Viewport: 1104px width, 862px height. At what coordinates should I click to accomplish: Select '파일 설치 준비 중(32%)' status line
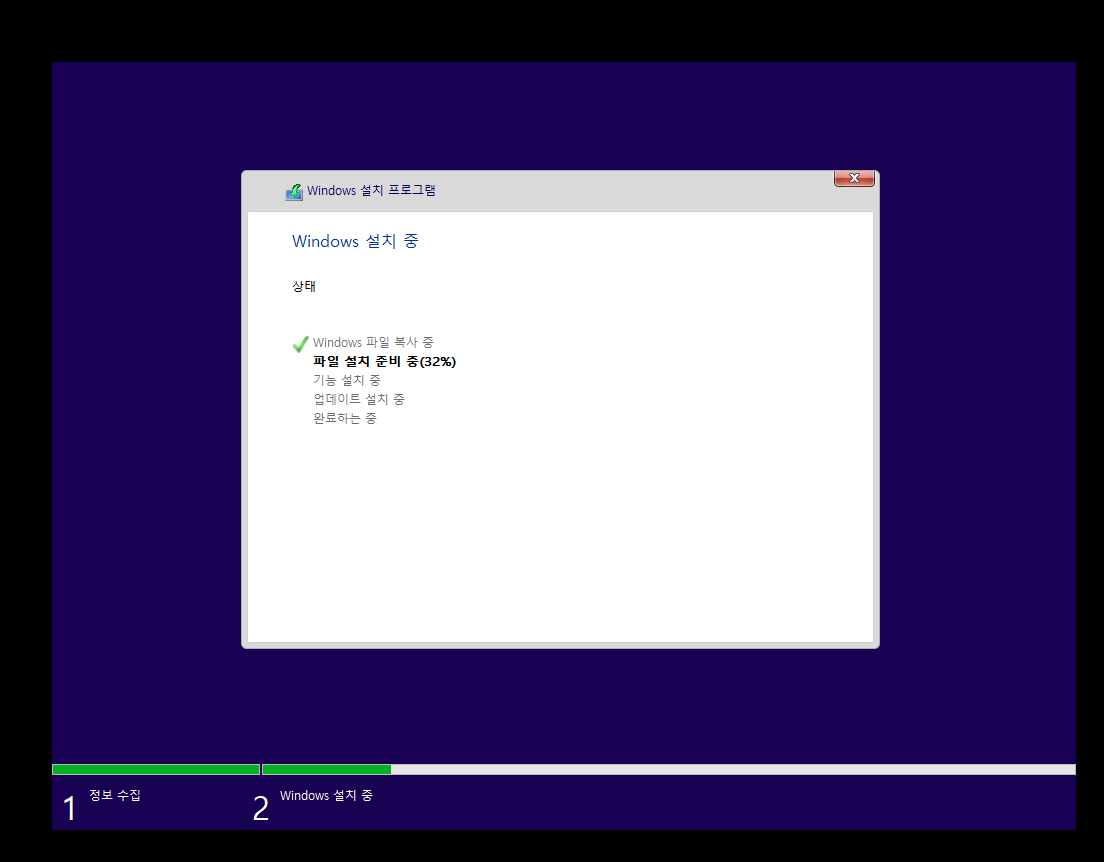[384, 361]
